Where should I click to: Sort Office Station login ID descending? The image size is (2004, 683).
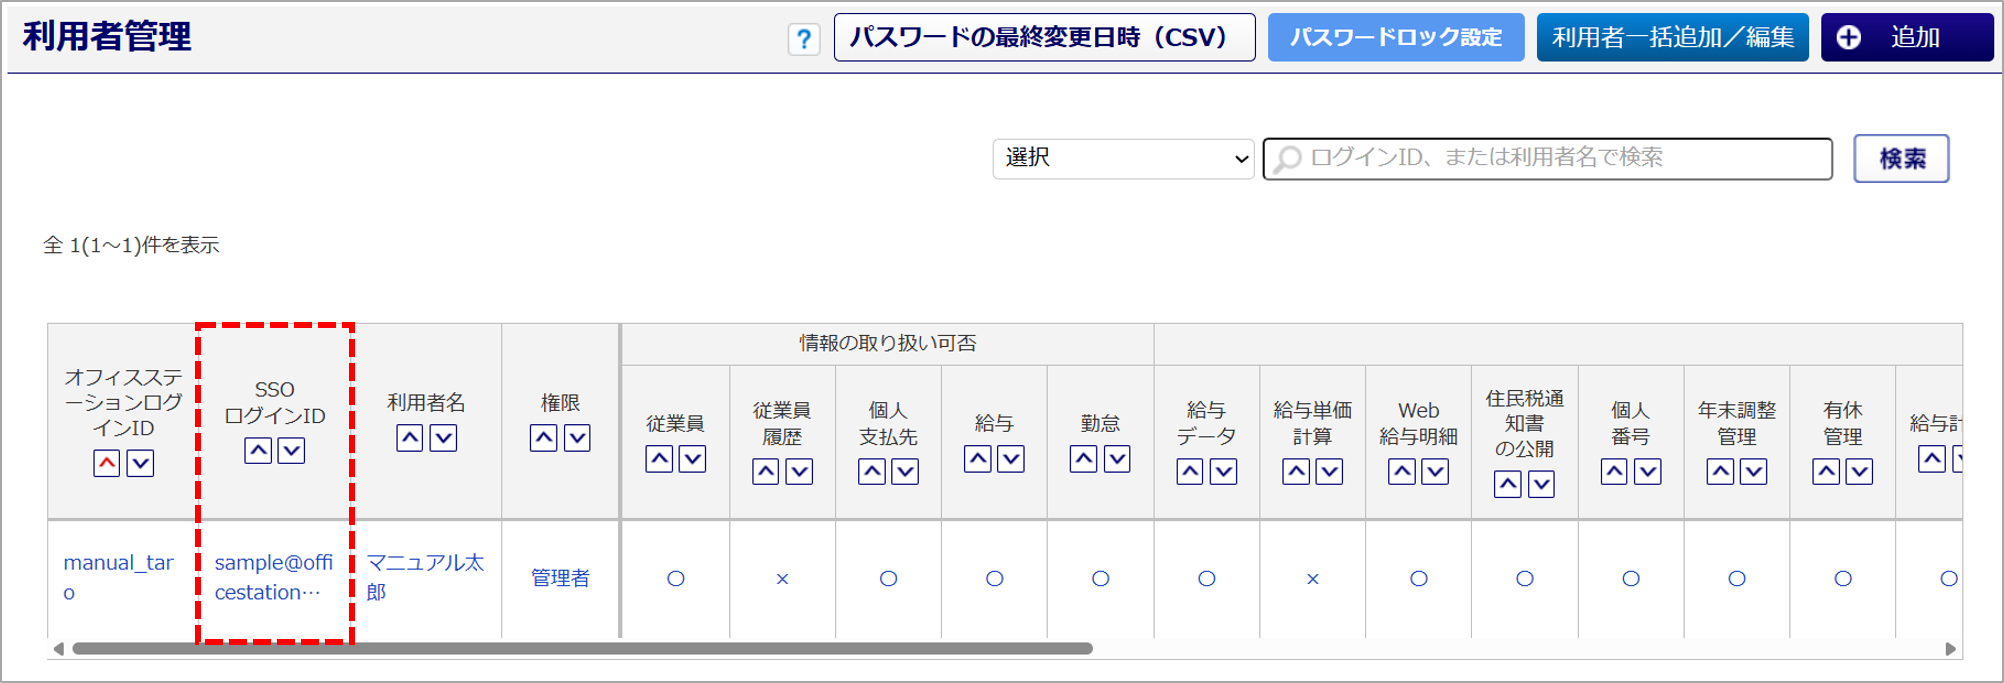click(x=140, y=463)
